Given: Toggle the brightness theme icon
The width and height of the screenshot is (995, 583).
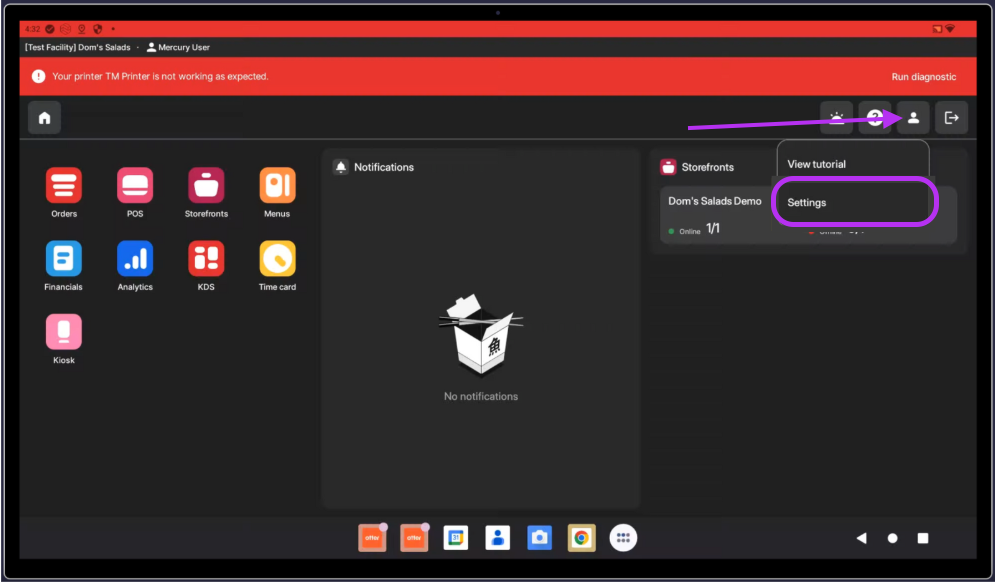Looking at the screenshot, I should click(836, 118).
